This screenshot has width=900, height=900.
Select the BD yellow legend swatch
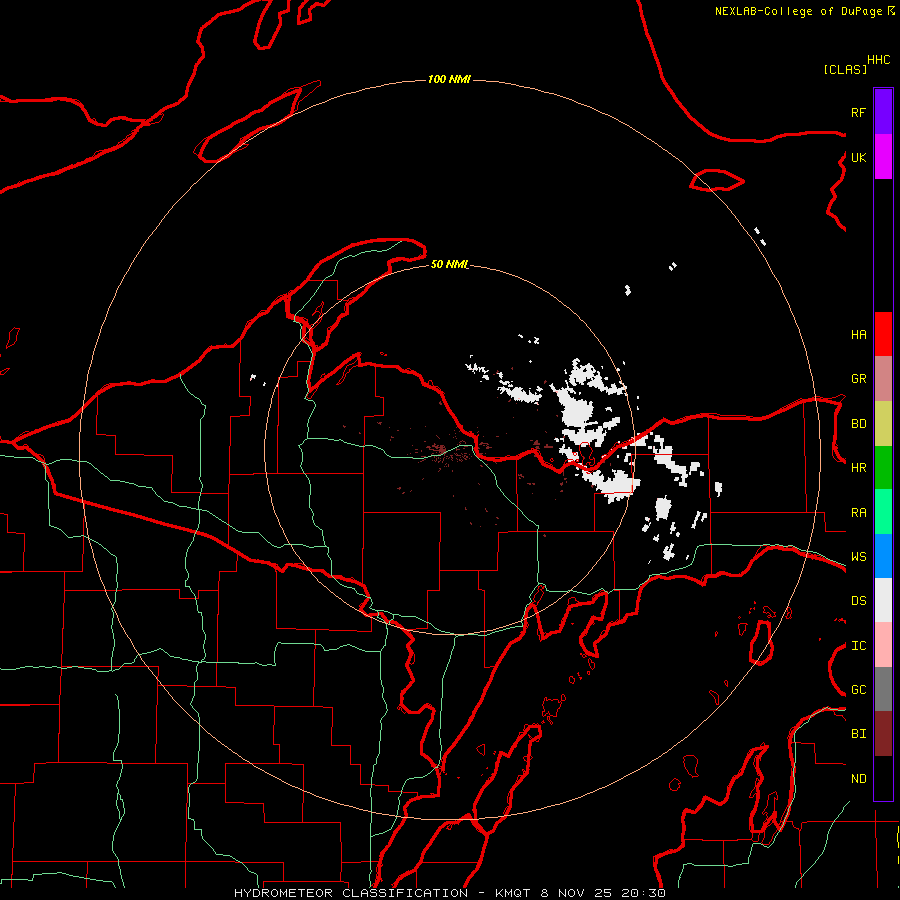point(883,424)
